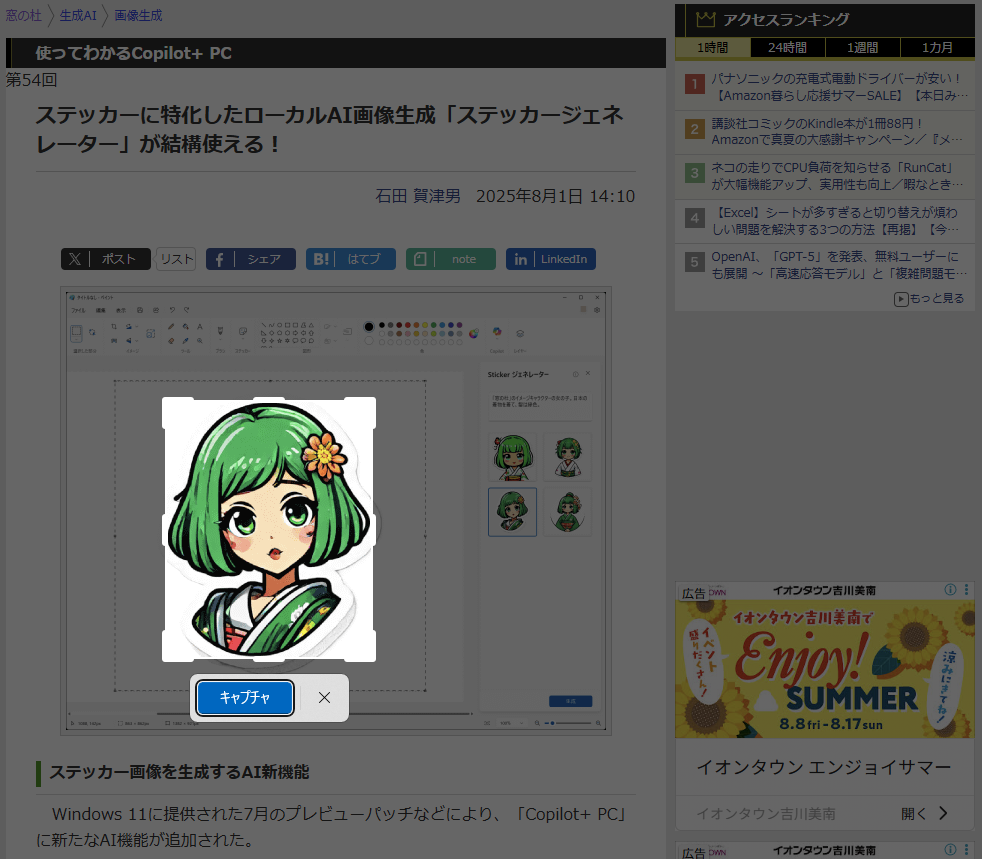Image resolution: width=982 pixels, height=859 pixels.
Task: Select the Pencil tool in Paint
Action: 171,327
